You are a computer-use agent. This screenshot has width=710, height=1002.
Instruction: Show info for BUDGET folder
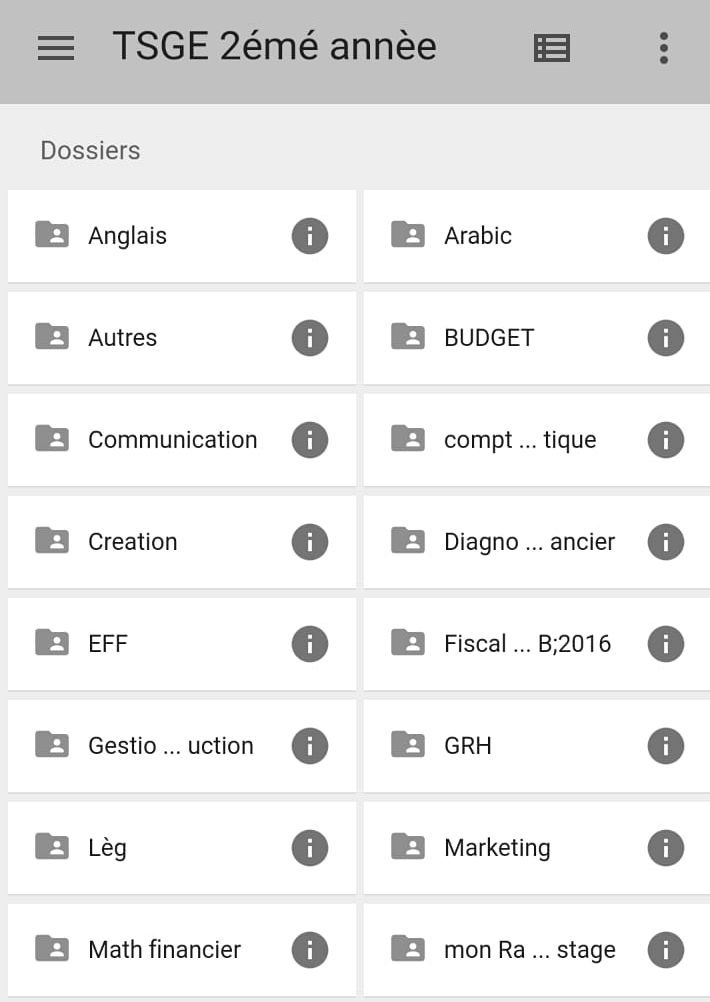point(666,337)
